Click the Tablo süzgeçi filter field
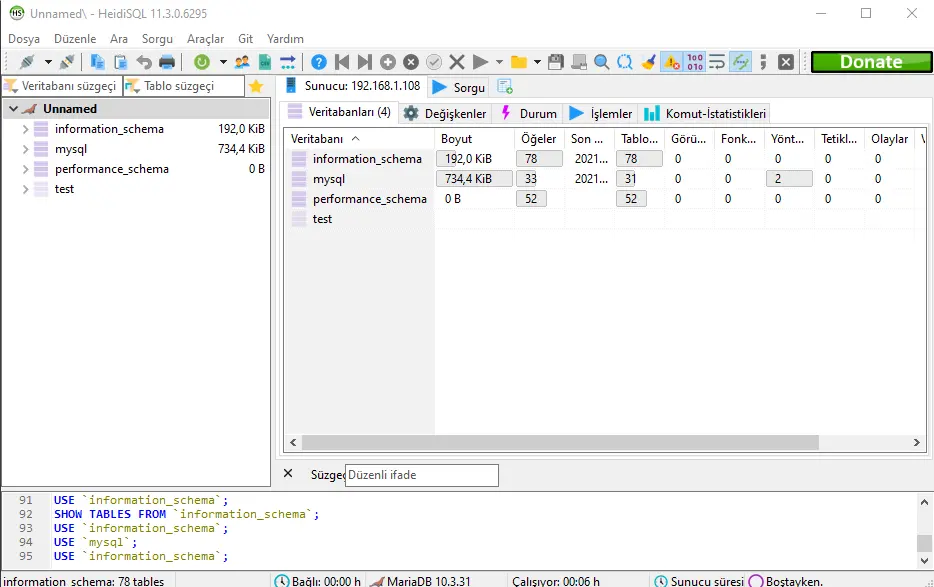Image resolution: width=934 pixels, height=587 pixels. point(184,86)
